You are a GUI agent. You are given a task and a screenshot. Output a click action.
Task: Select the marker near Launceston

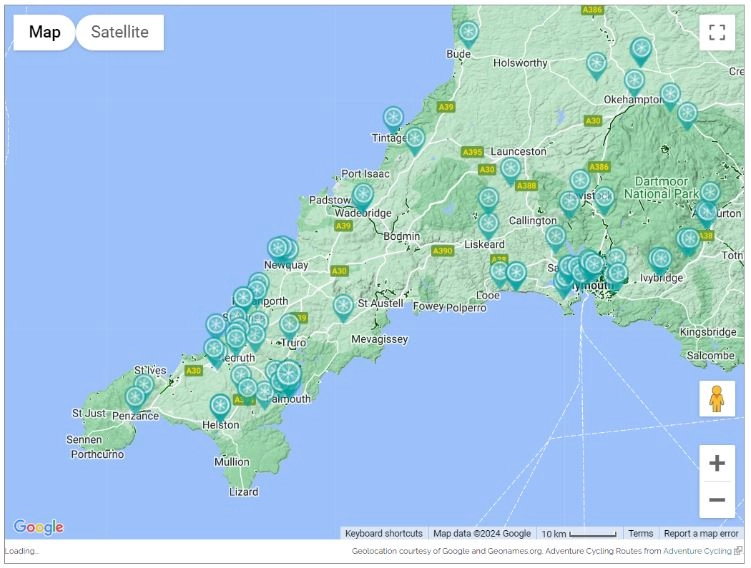tap(511, 170)
